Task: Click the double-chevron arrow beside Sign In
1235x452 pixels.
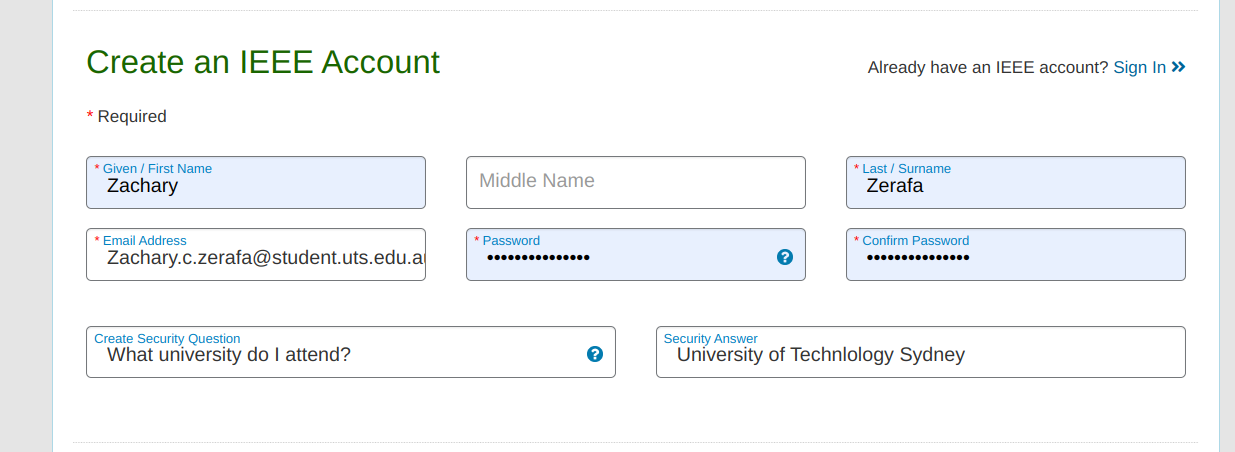Action: [x=1179, y=67]
